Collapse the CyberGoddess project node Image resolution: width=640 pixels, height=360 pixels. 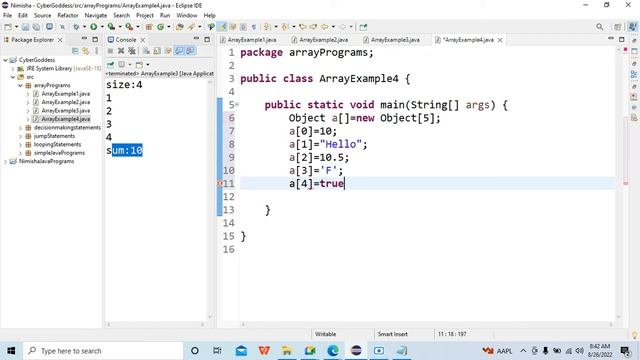(x=5, y=60)
